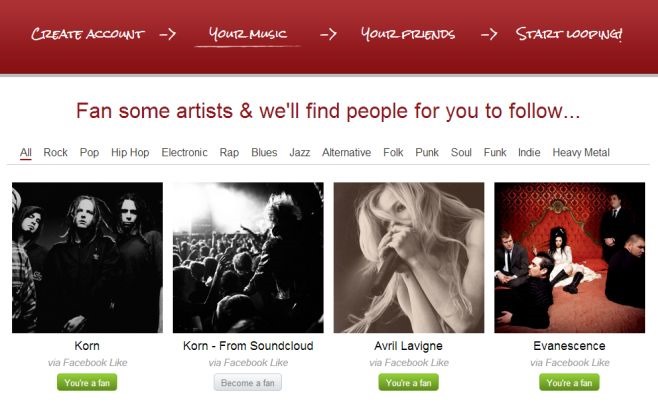
Task: Jump to the Start looping step
Action: coord(568,34)
